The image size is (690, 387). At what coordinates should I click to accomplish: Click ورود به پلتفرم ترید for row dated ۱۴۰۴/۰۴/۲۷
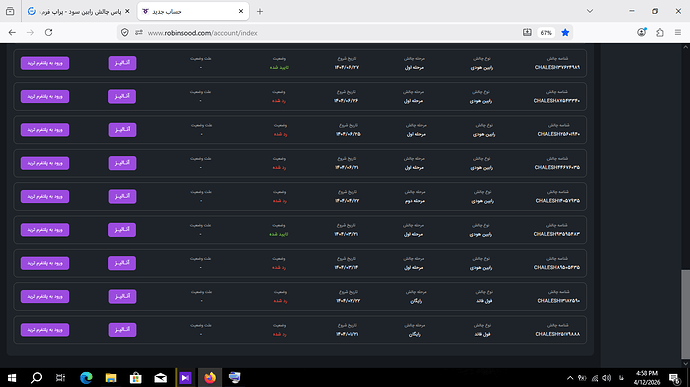tap(45, 63)
